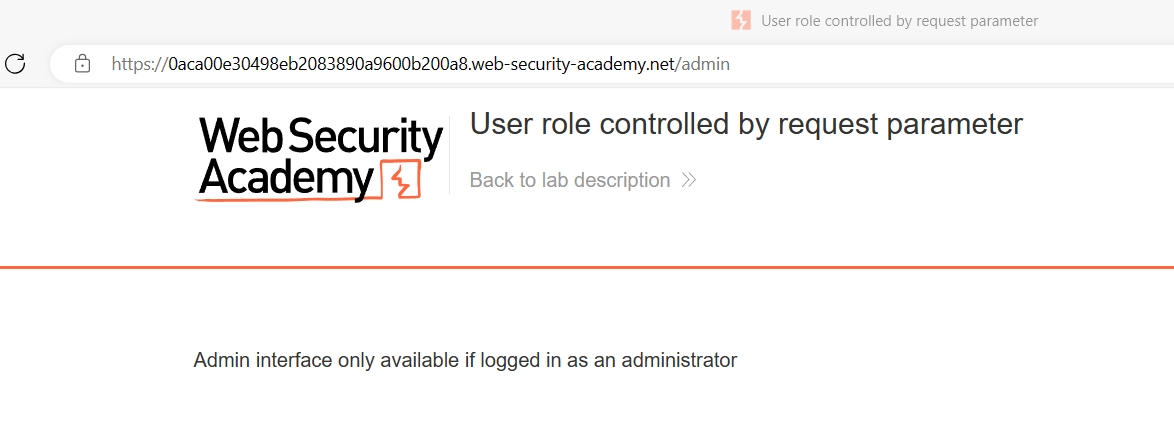Select the 'User role controlled by request parameter' browser tab
This screenshot has height=437, width=1174.
[x=885, y=21]
